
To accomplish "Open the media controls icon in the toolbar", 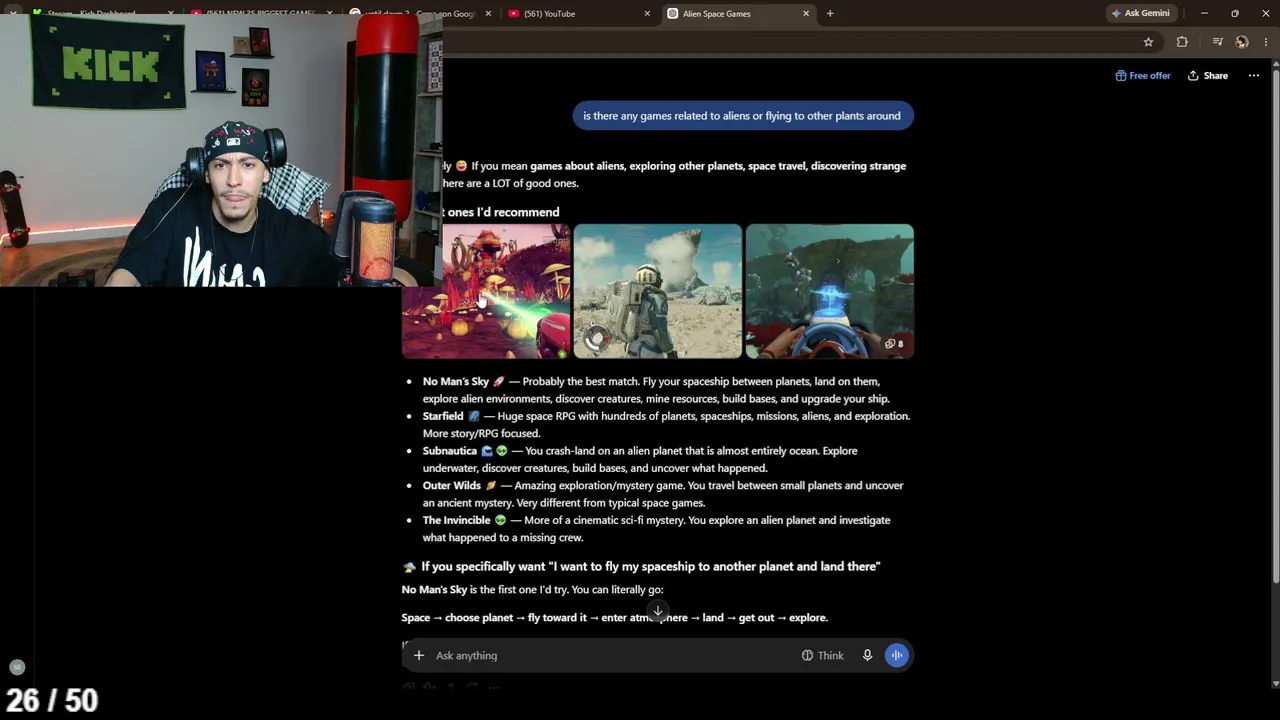I will click(x=1217, y=42).
